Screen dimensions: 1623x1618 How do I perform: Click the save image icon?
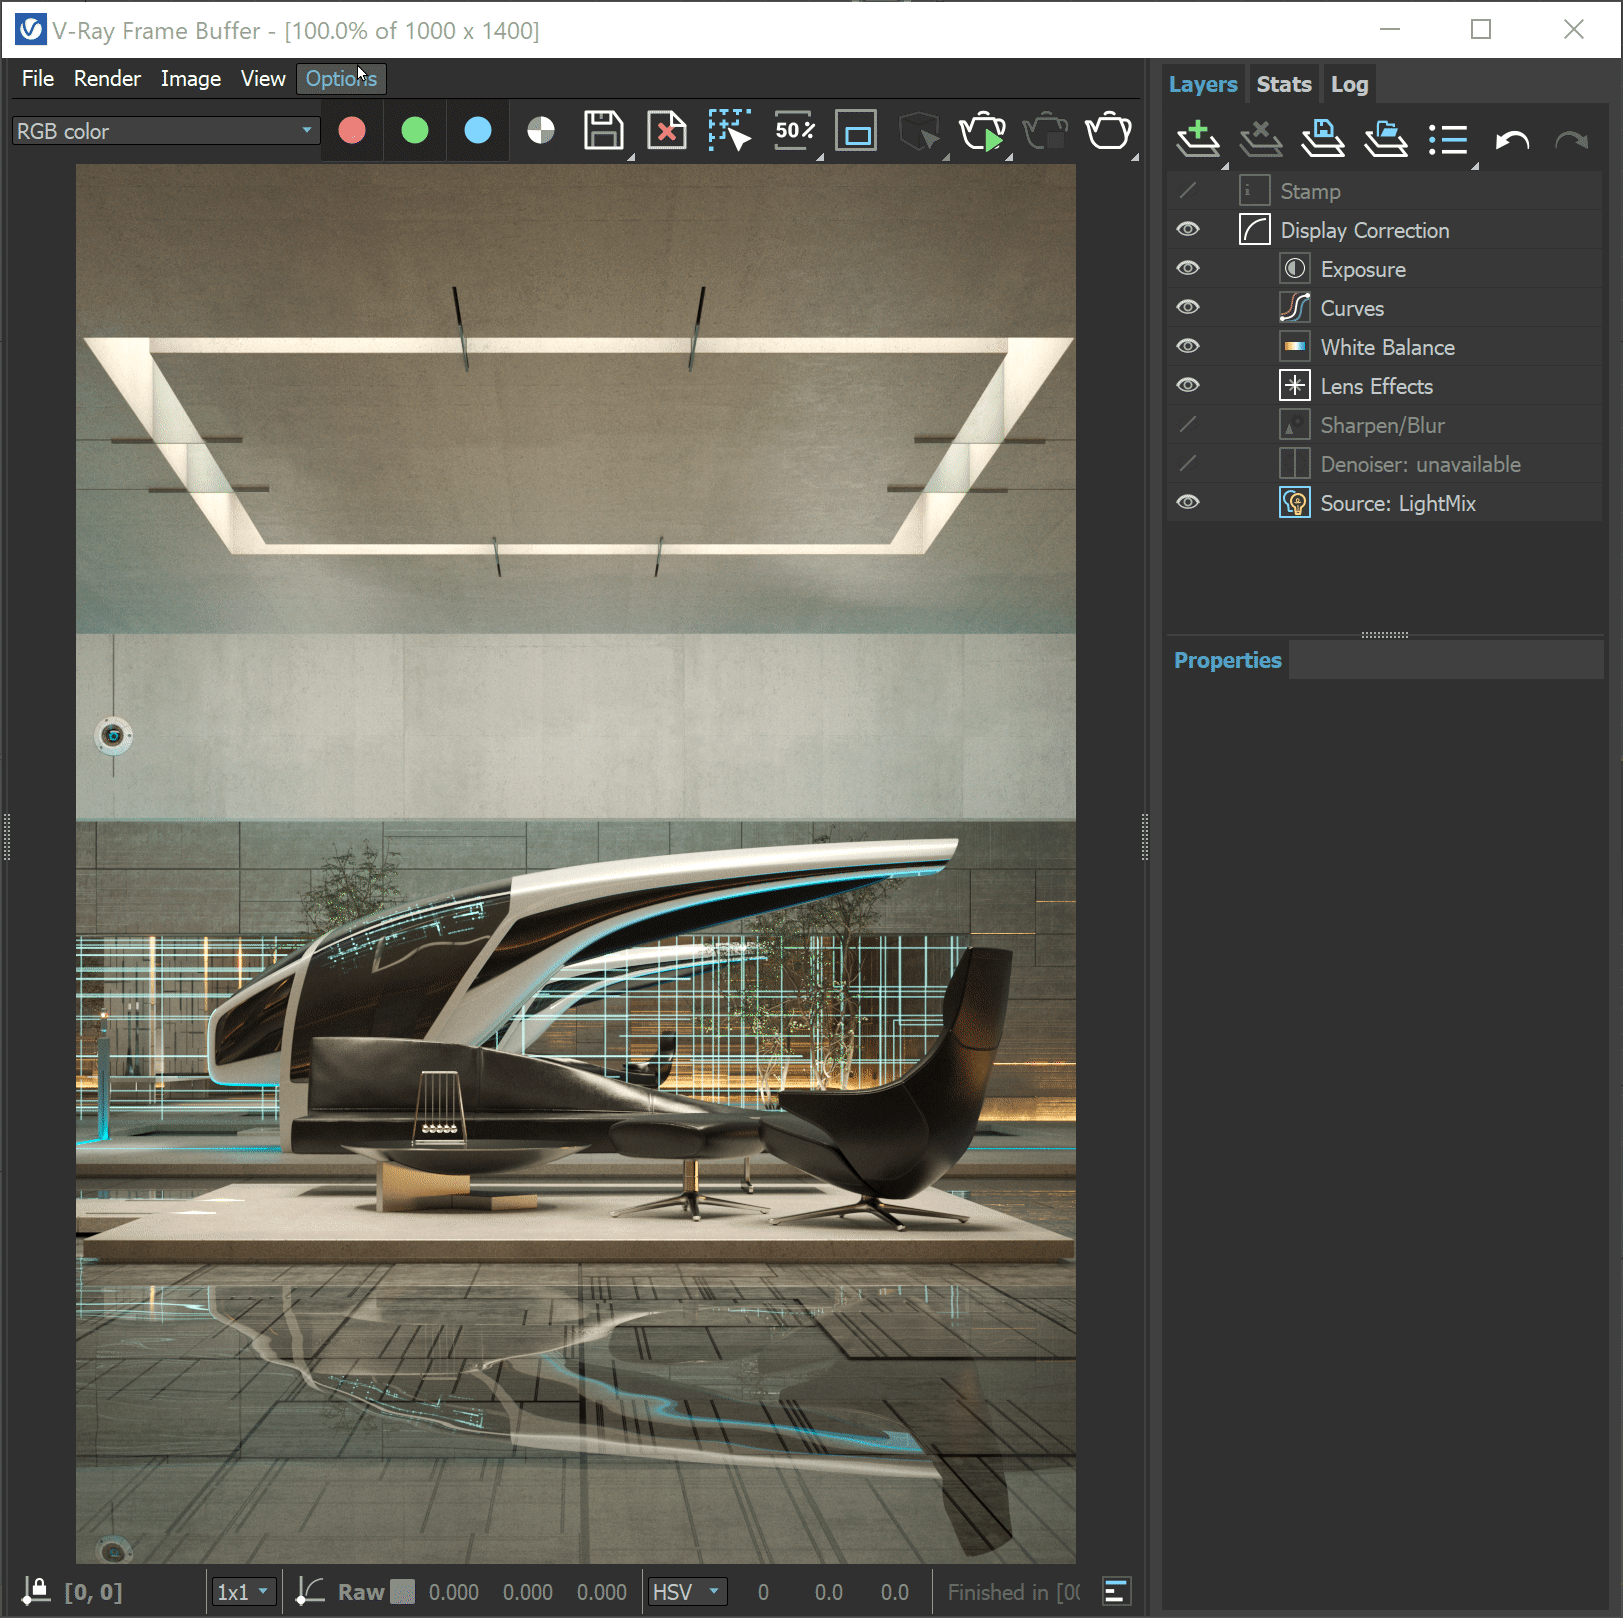[603, 130]
